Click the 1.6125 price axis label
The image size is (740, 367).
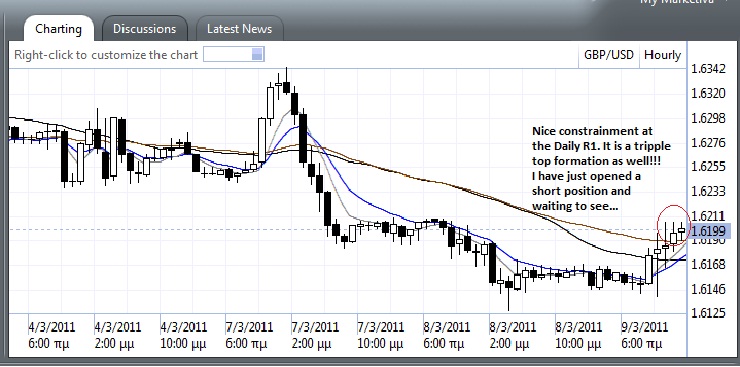708,313
